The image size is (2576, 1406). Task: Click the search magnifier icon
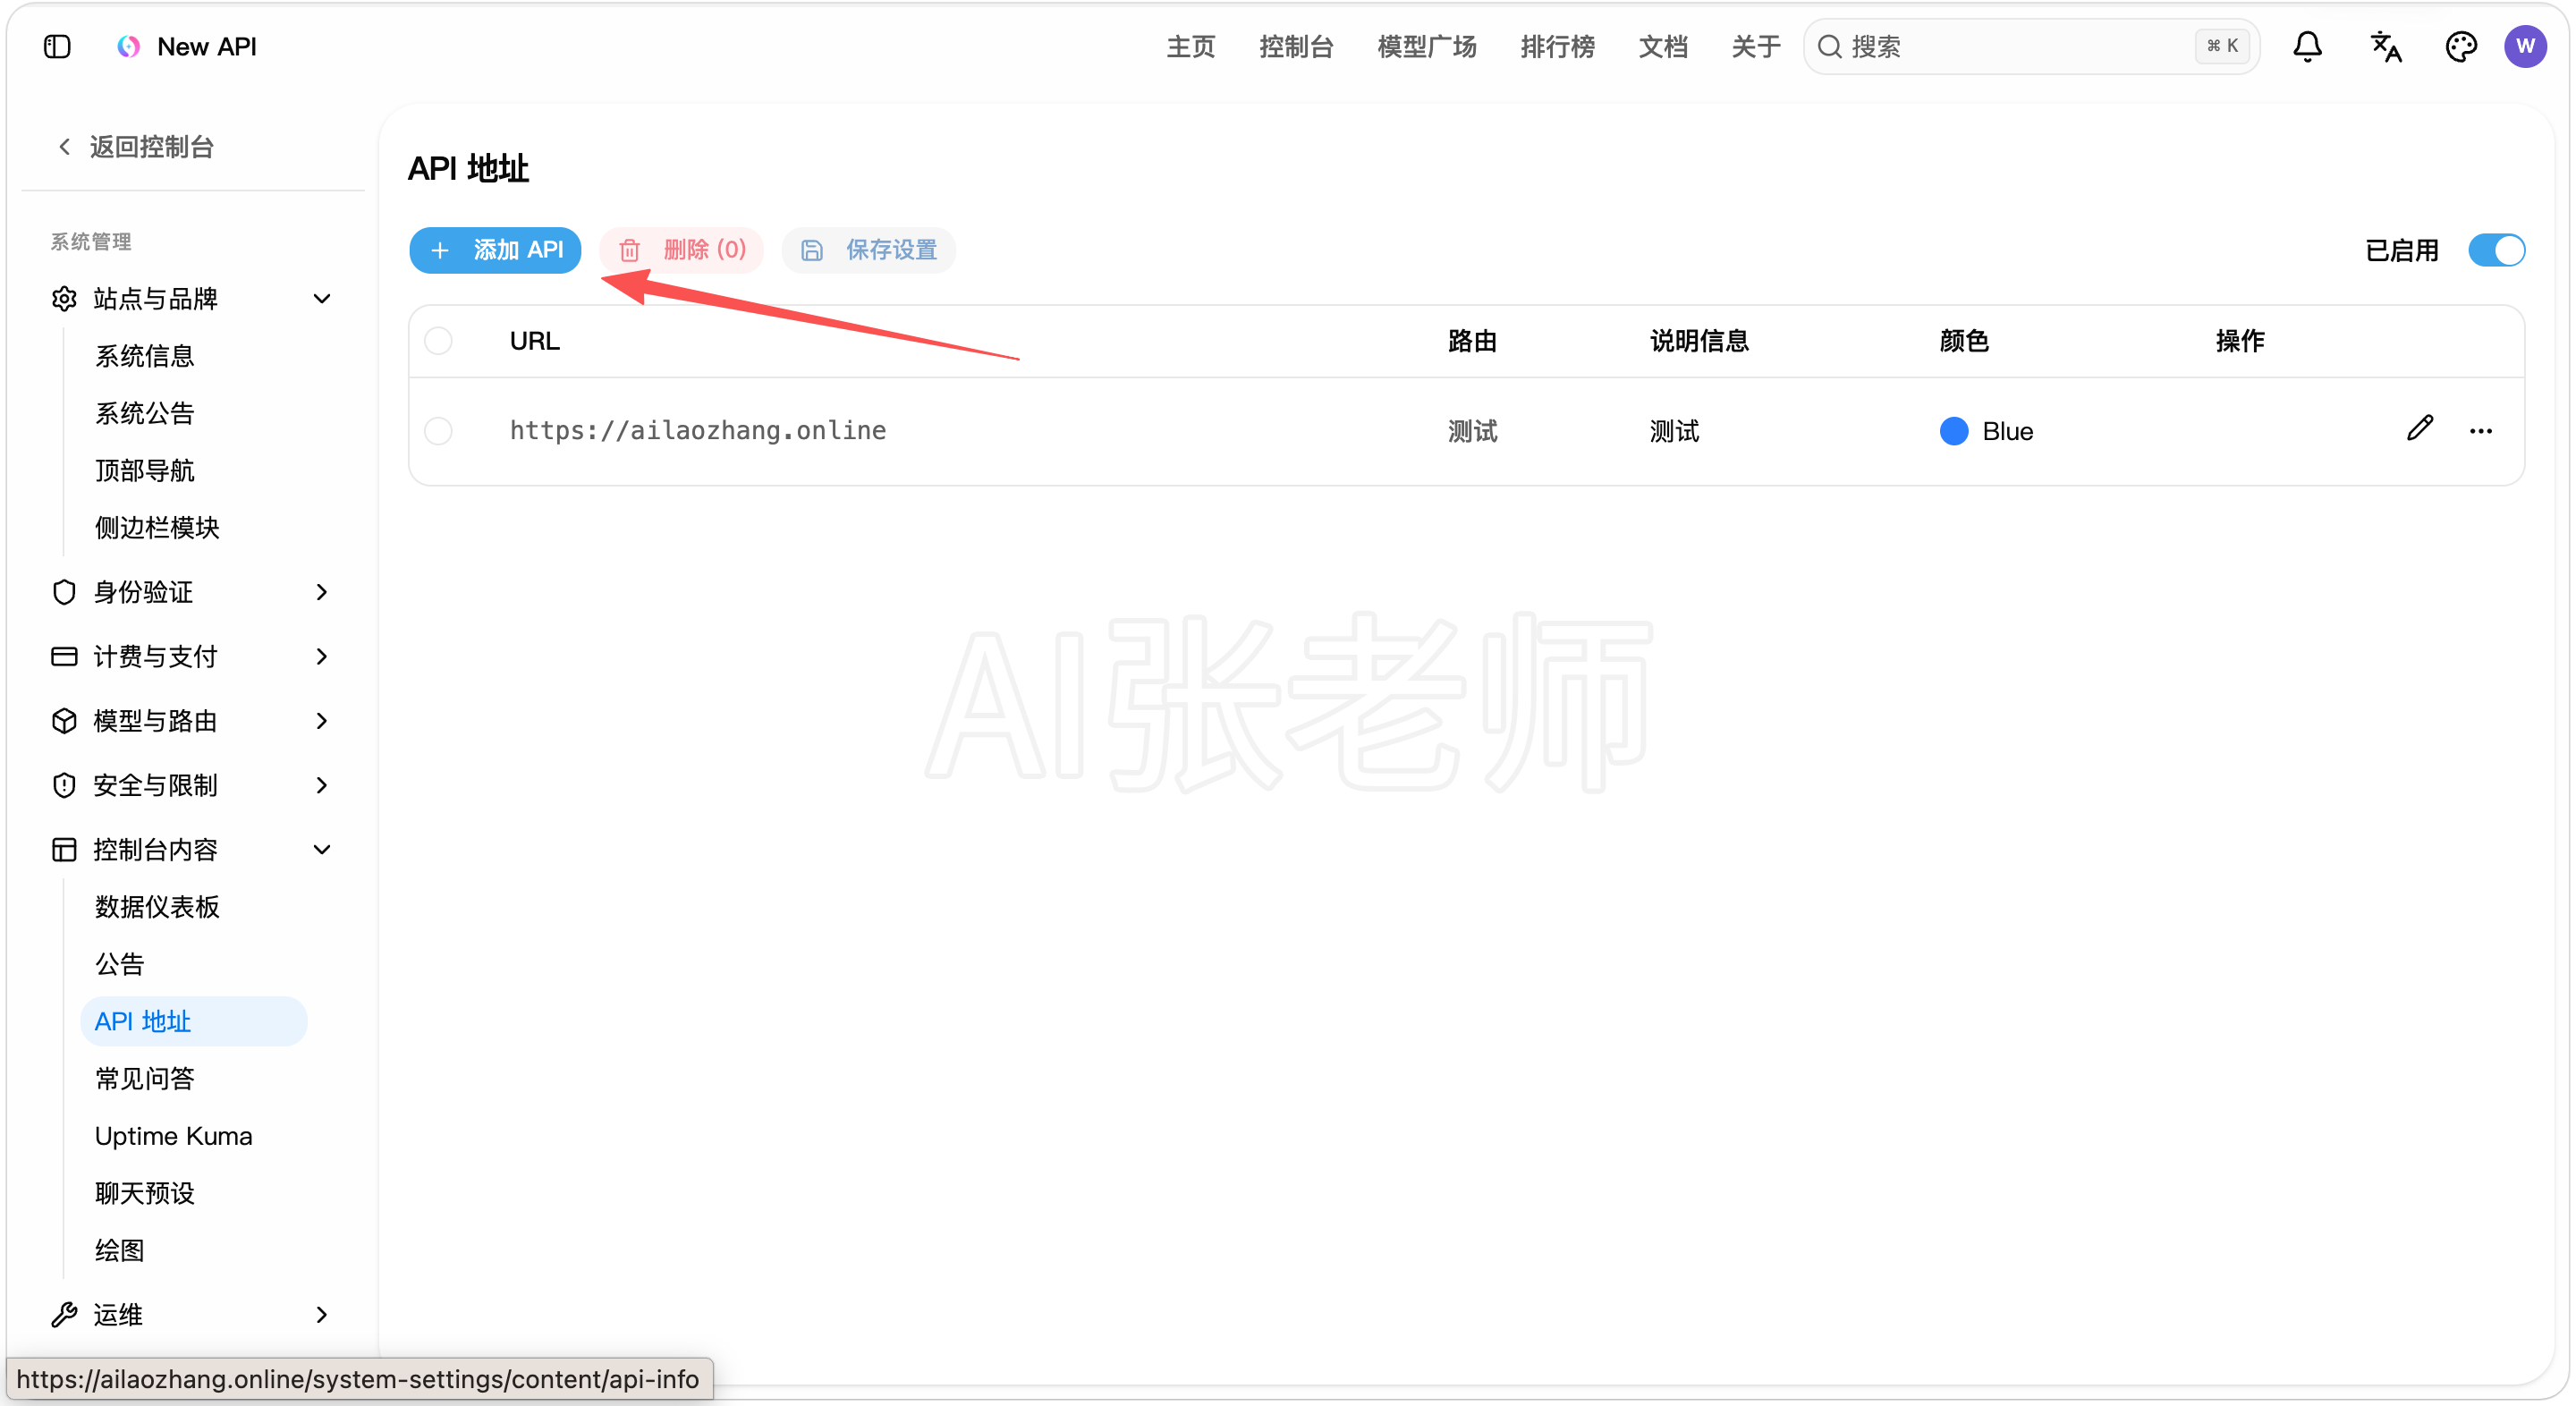click(x=1830, y=46)
